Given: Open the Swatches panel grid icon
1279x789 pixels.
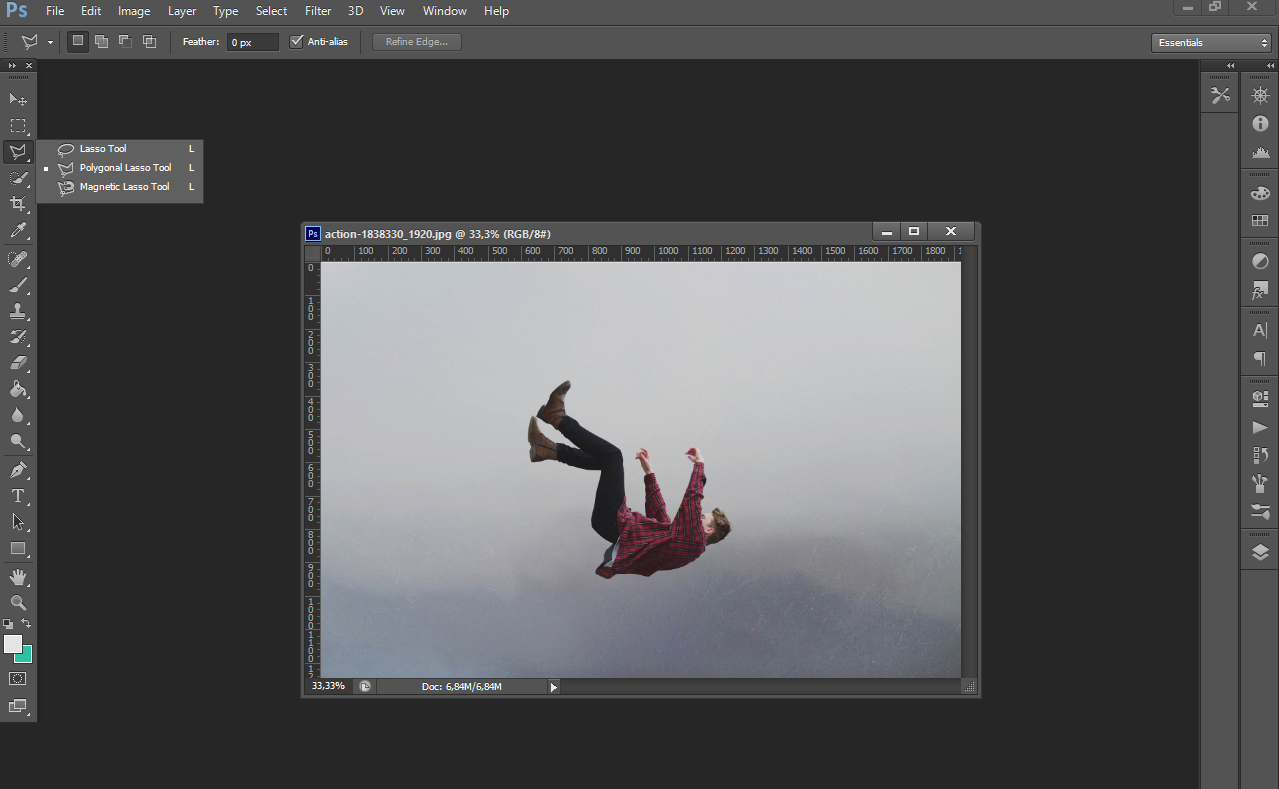Looking at the screenshot, I should coord(1260,221).
